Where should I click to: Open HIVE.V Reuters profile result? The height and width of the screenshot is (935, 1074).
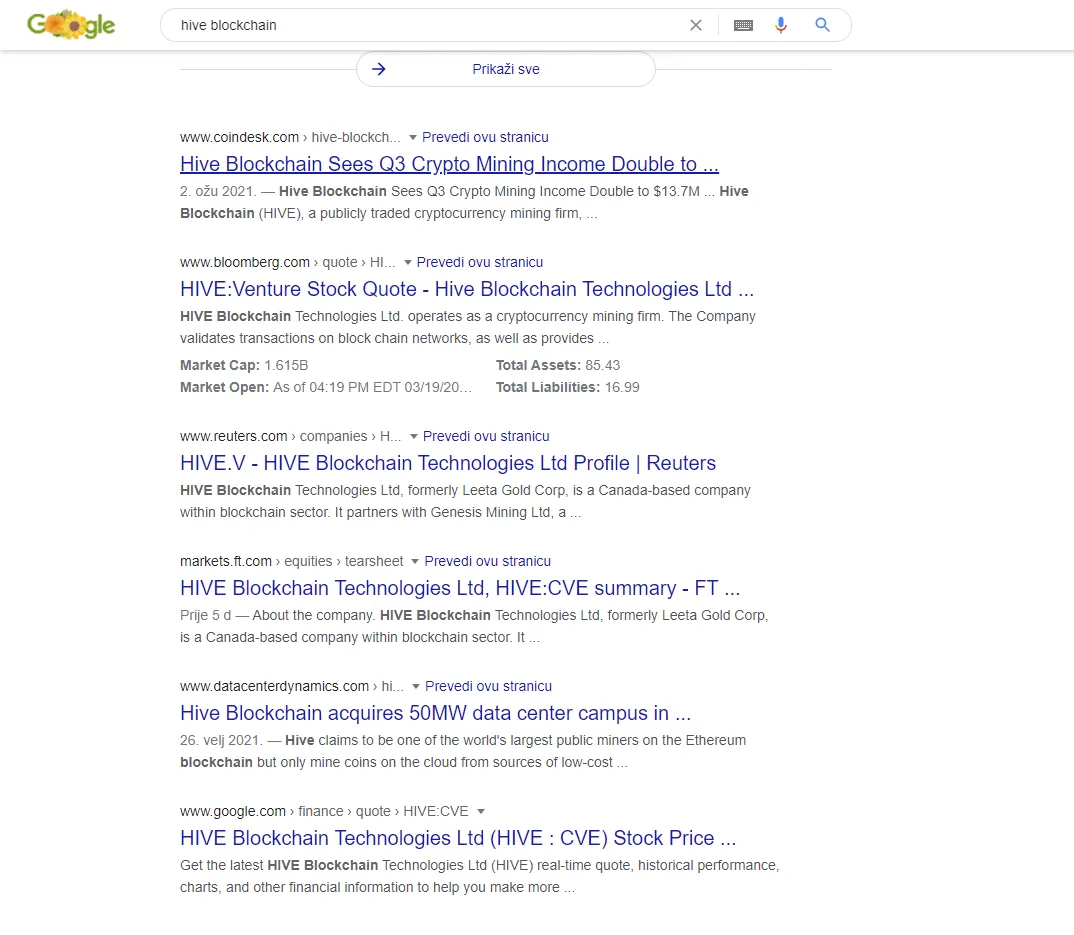point(448,463)
